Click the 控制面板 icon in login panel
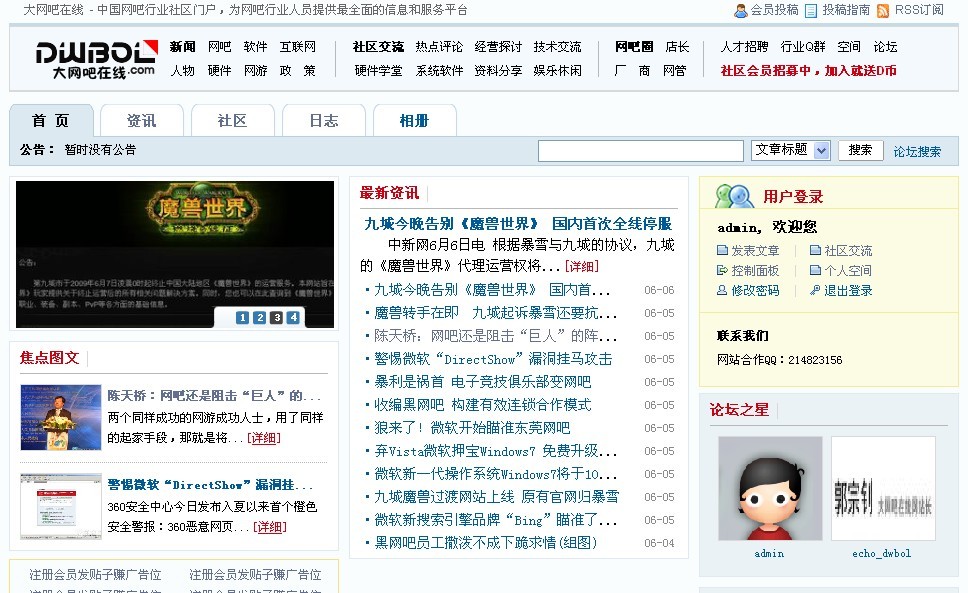This screenshot has height=593, width=968. point(722,271)
